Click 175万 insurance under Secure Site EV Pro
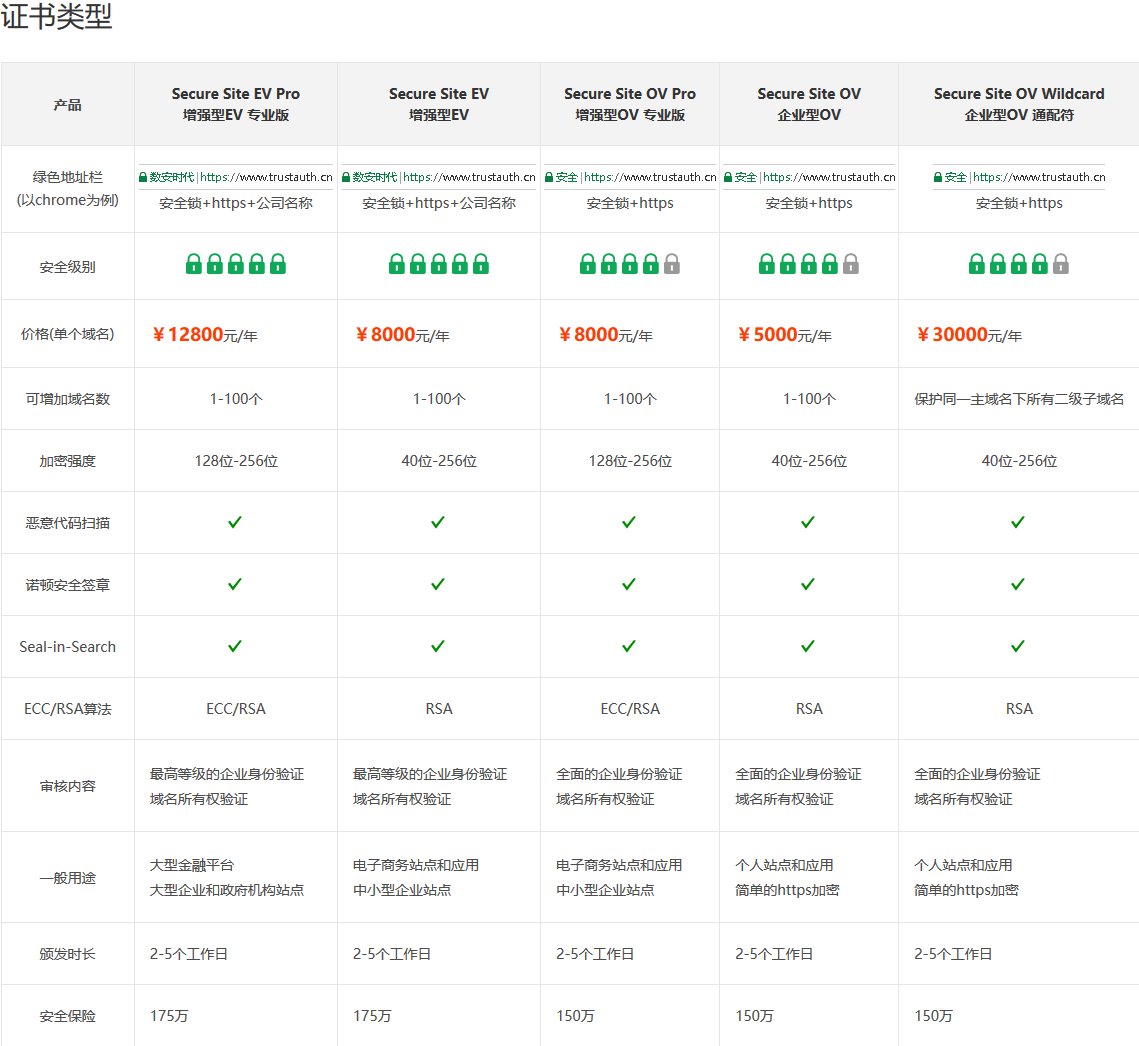 [169, 1015]
